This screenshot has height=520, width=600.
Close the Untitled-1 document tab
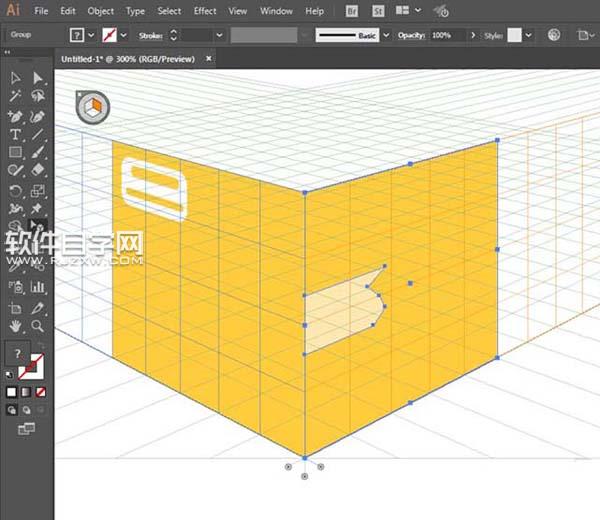(209, 59)
